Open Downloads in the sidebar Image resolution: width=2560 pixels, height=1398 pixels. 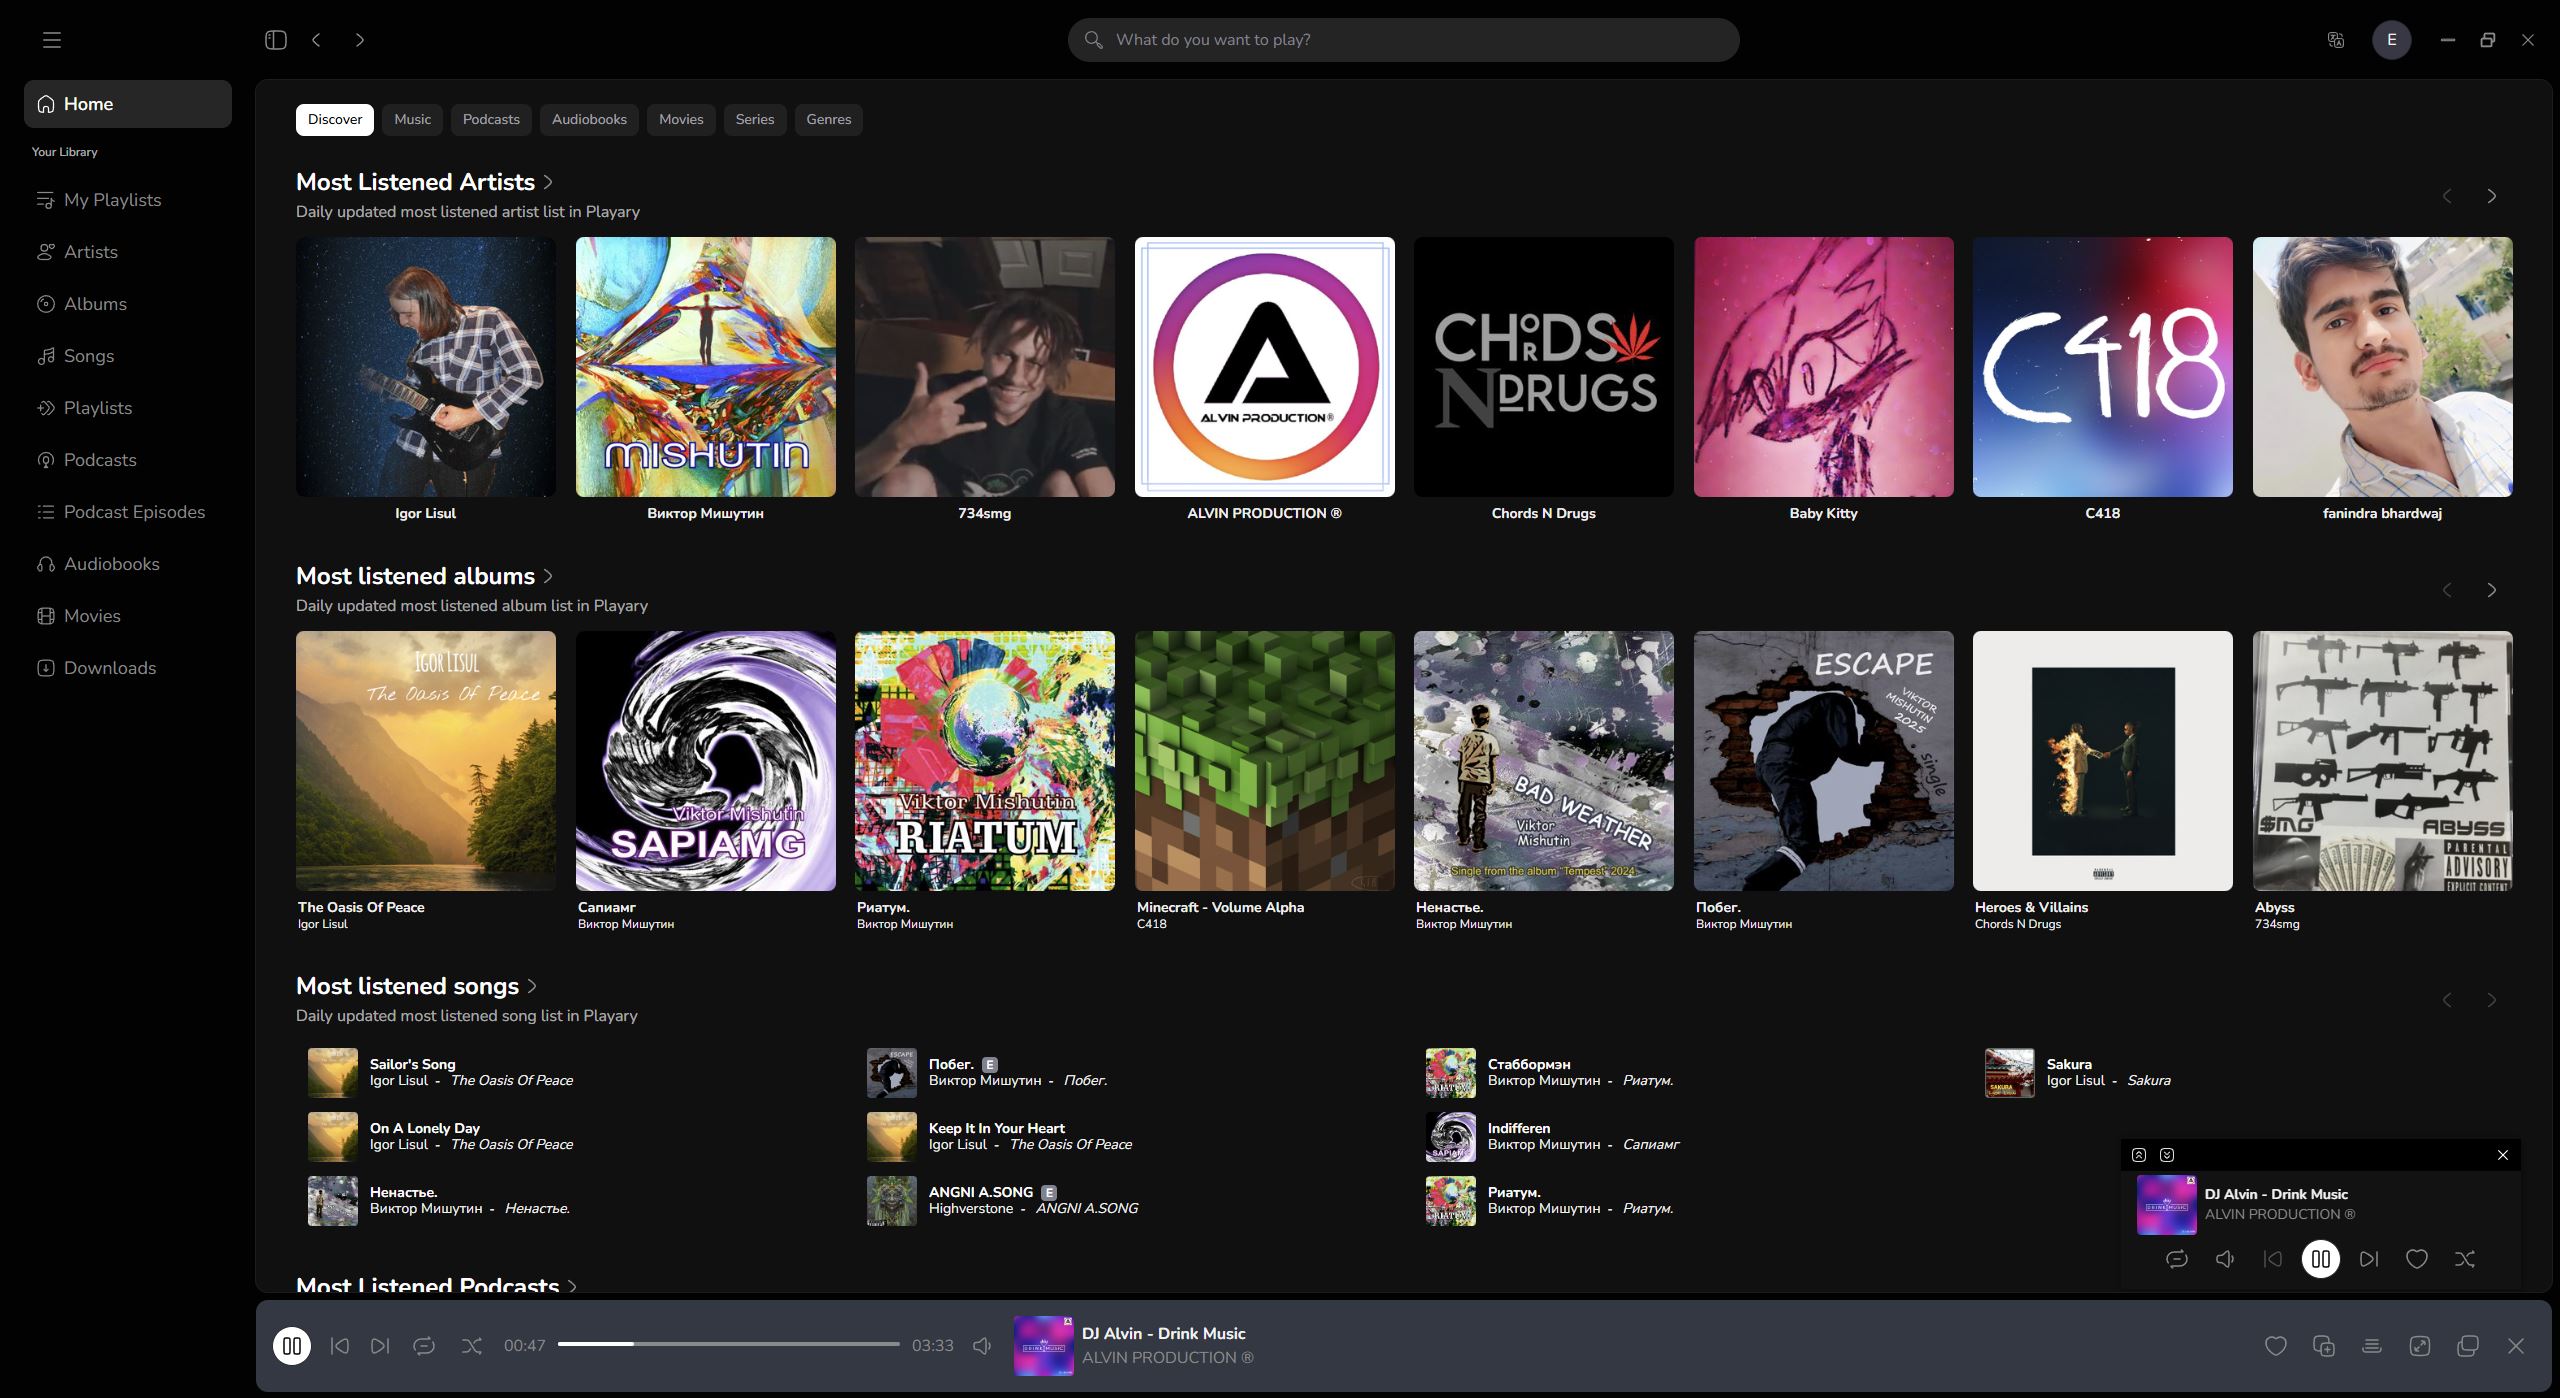[x=128, y=668]
